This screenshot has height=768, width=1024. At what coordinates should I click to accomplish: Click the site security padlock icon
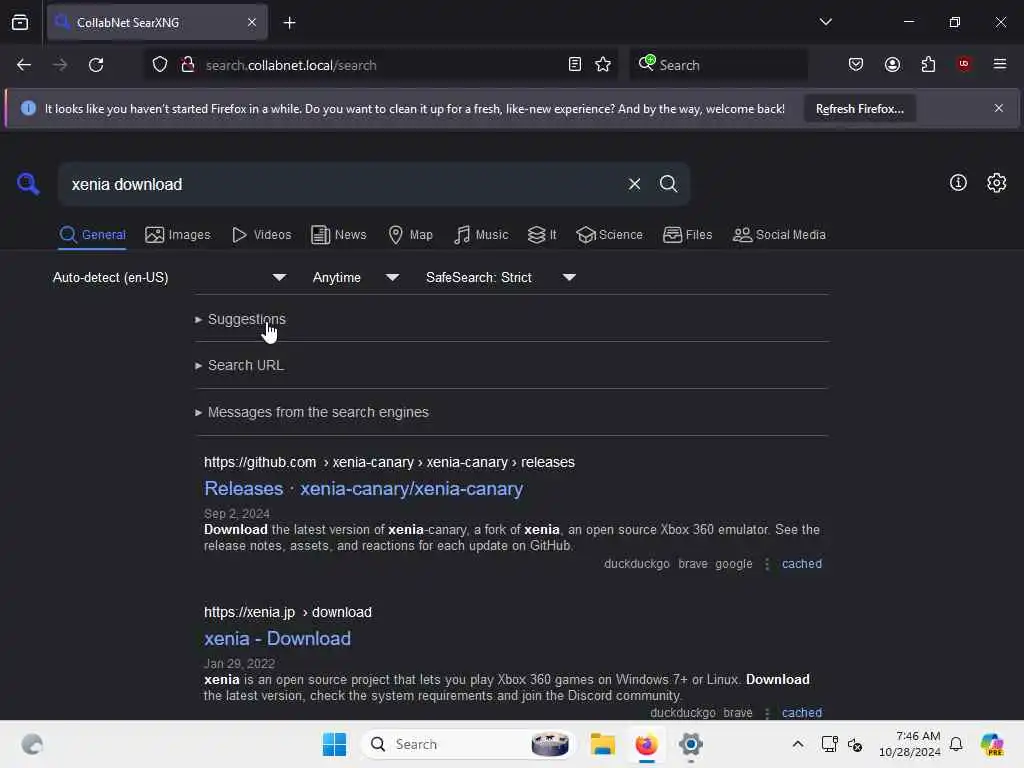point(188,65)
